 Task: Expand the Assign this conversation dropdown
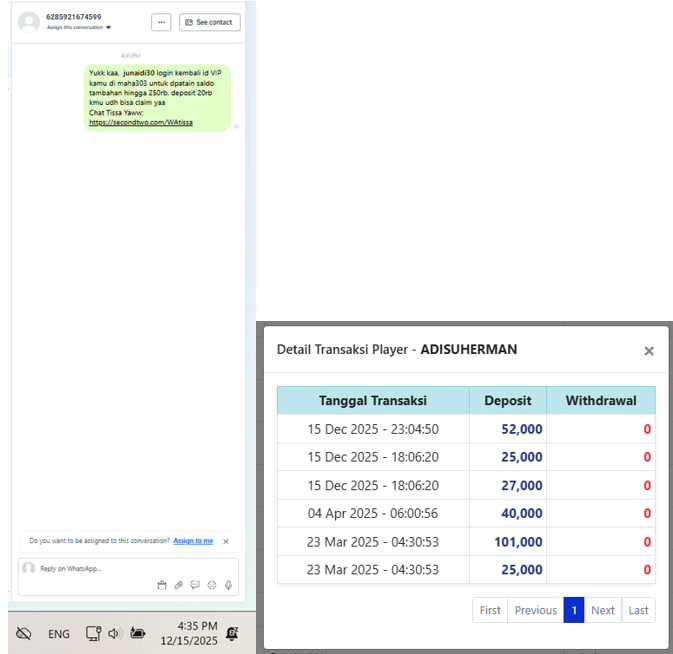(x=79, y=27)
